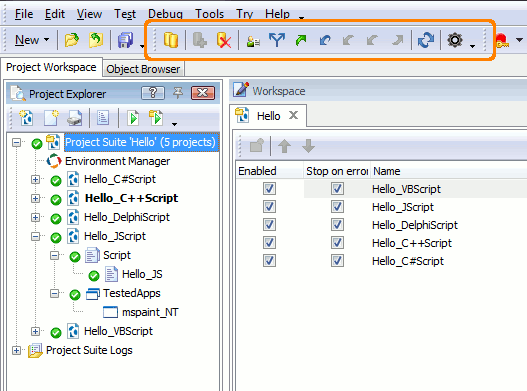Click the open folder icon in toolbar
Screen dimensions: 527x391
(x=72, y=40)
